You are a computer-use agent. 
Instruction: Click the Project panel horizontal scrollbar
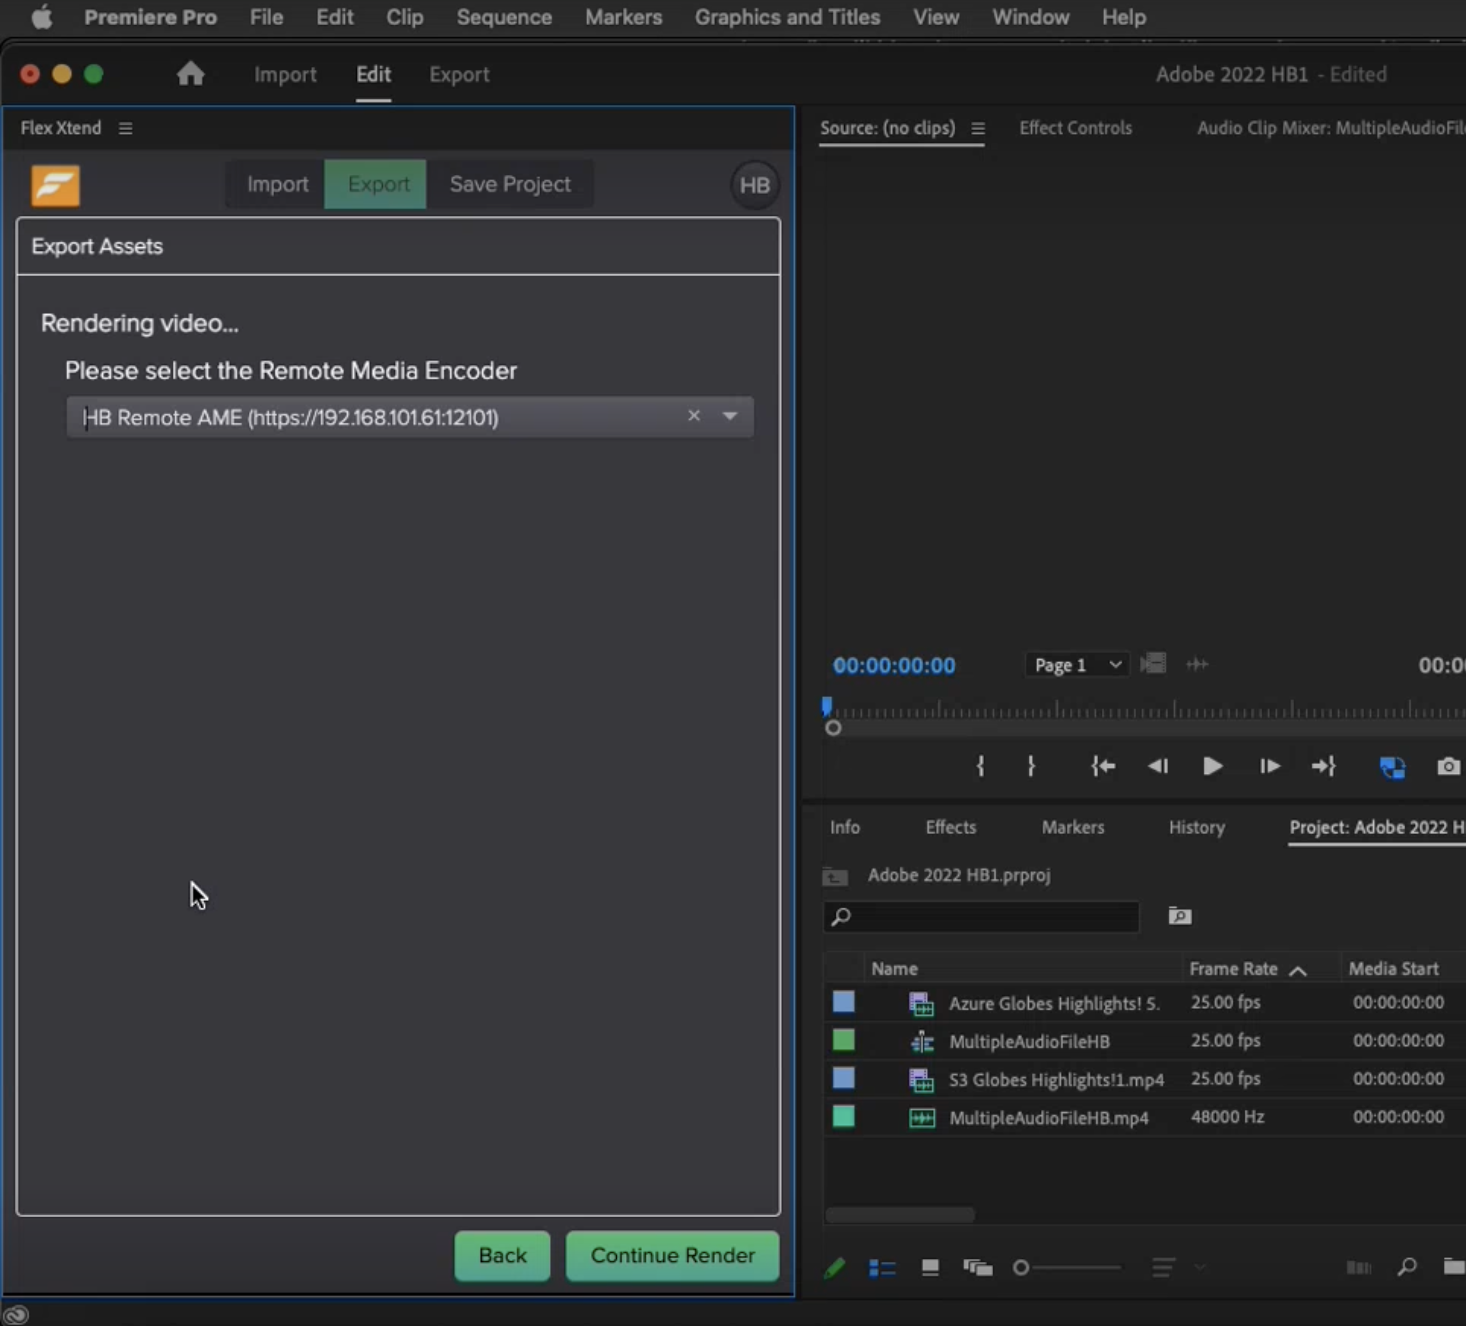tap(899, 1214)
